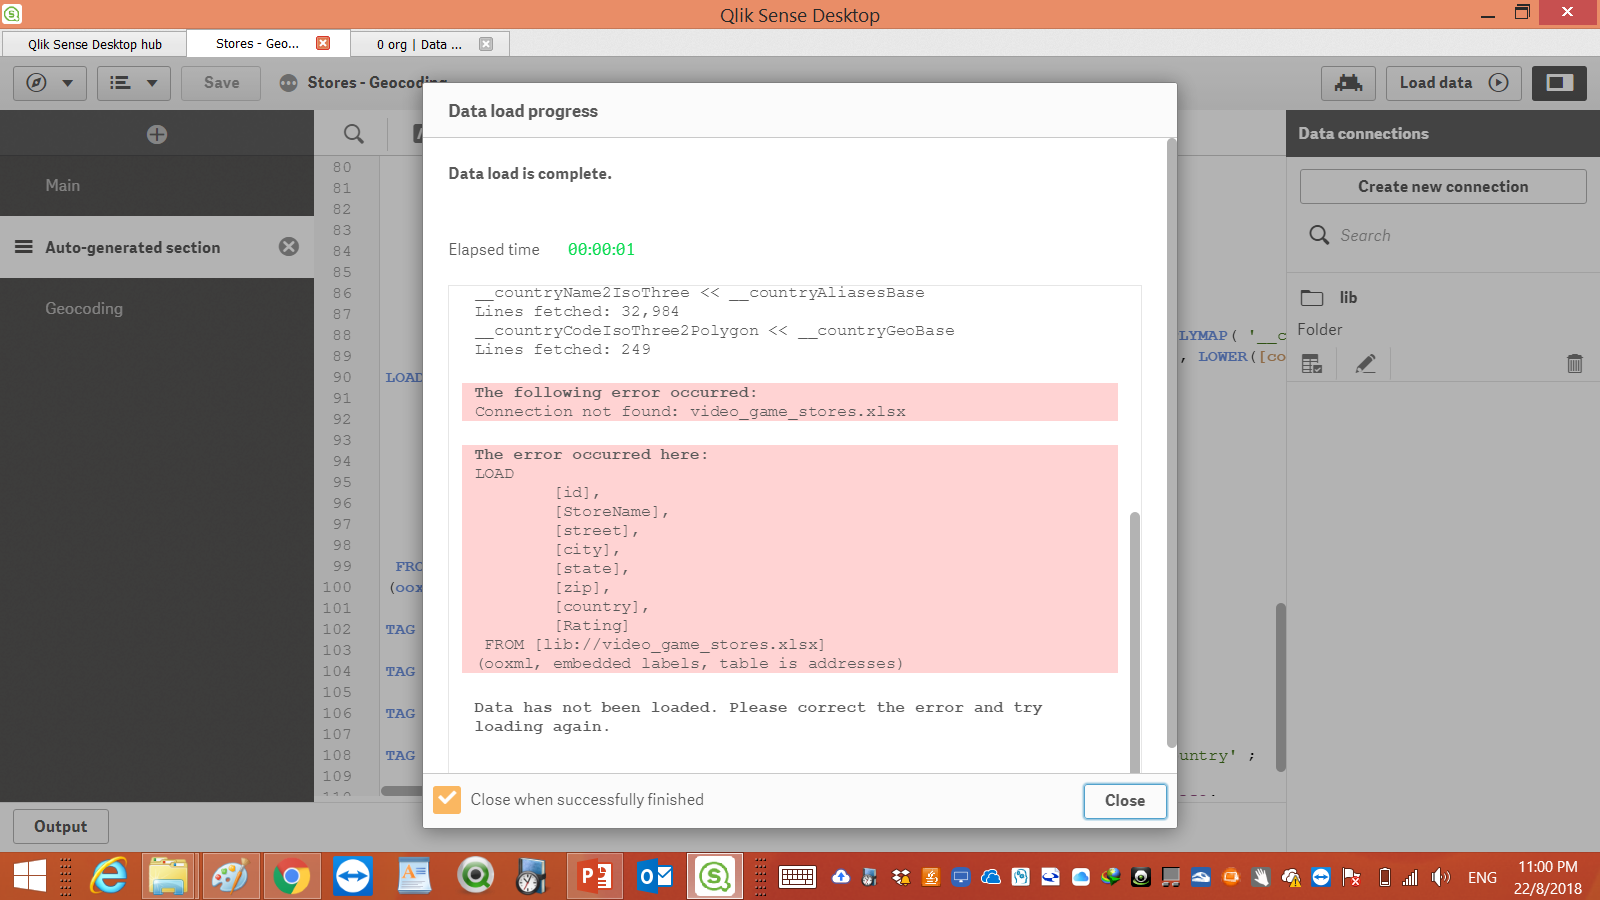This screenshot has height=900, width=1600.
Task: Click Create new connection button
Action: [1443, 187]
